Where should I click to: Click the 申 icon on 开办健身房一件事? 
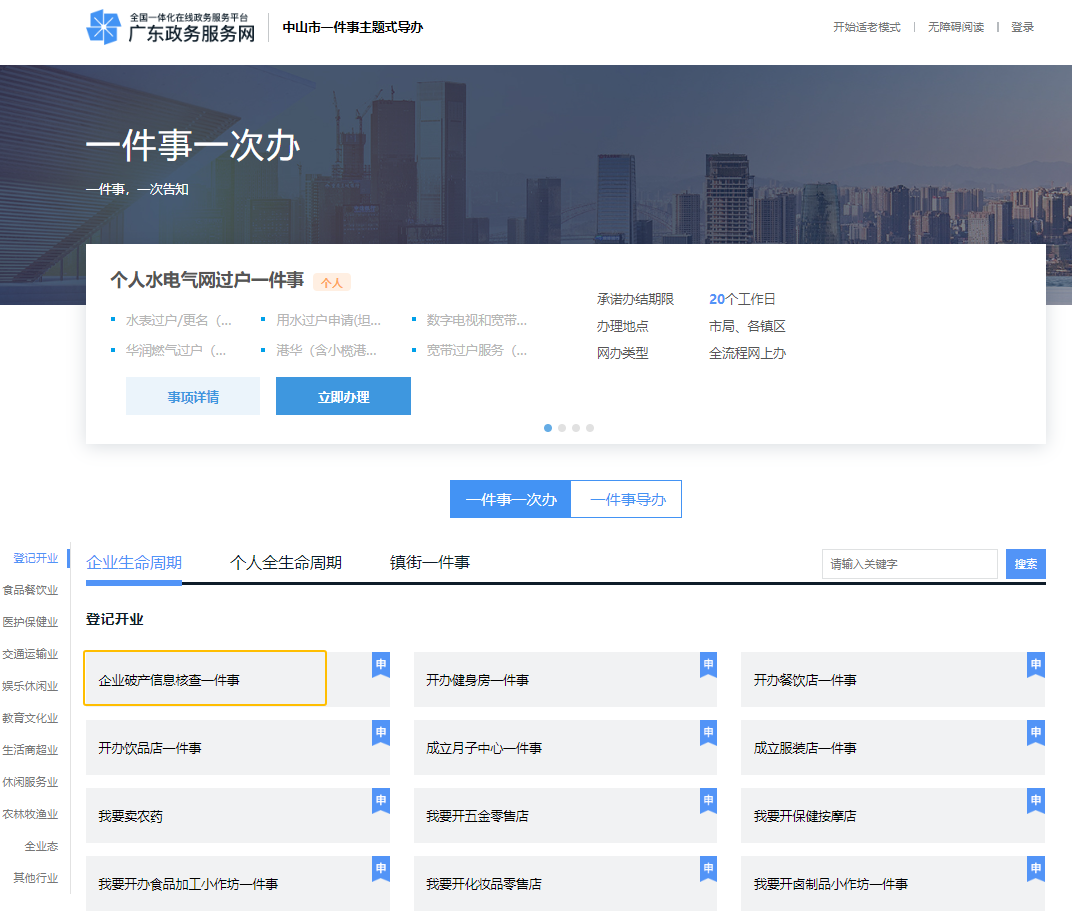708,662
